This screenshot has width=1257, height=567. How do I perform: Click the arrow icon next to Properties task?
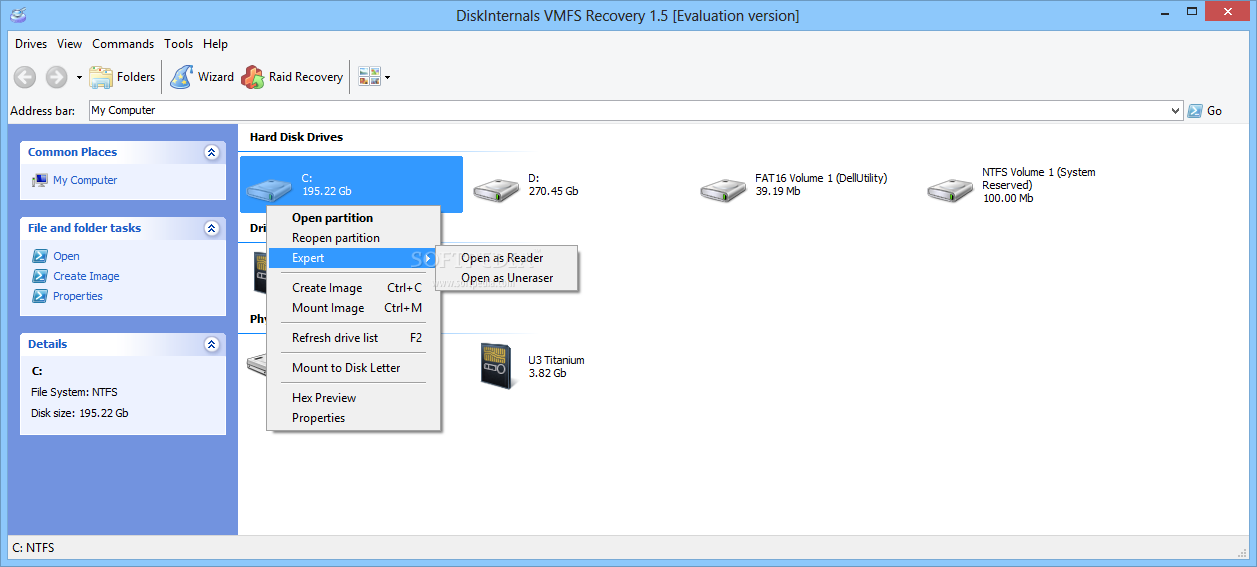click(x=40, y=296)
